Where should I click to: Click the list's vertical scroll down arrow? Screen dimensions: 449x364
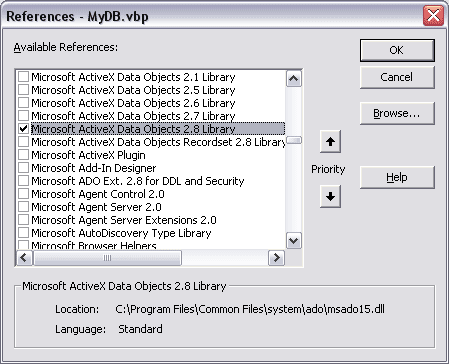point(294,241)
